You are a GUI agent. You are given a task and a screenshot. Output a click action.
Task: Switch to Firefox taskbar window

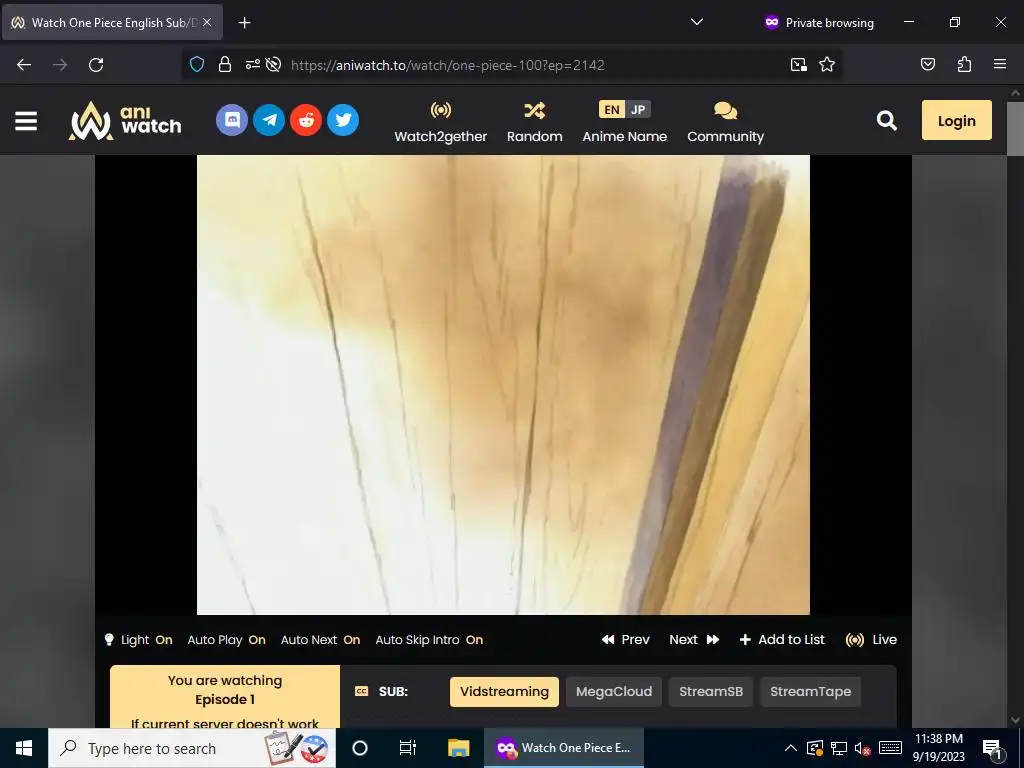pos(564,748)
